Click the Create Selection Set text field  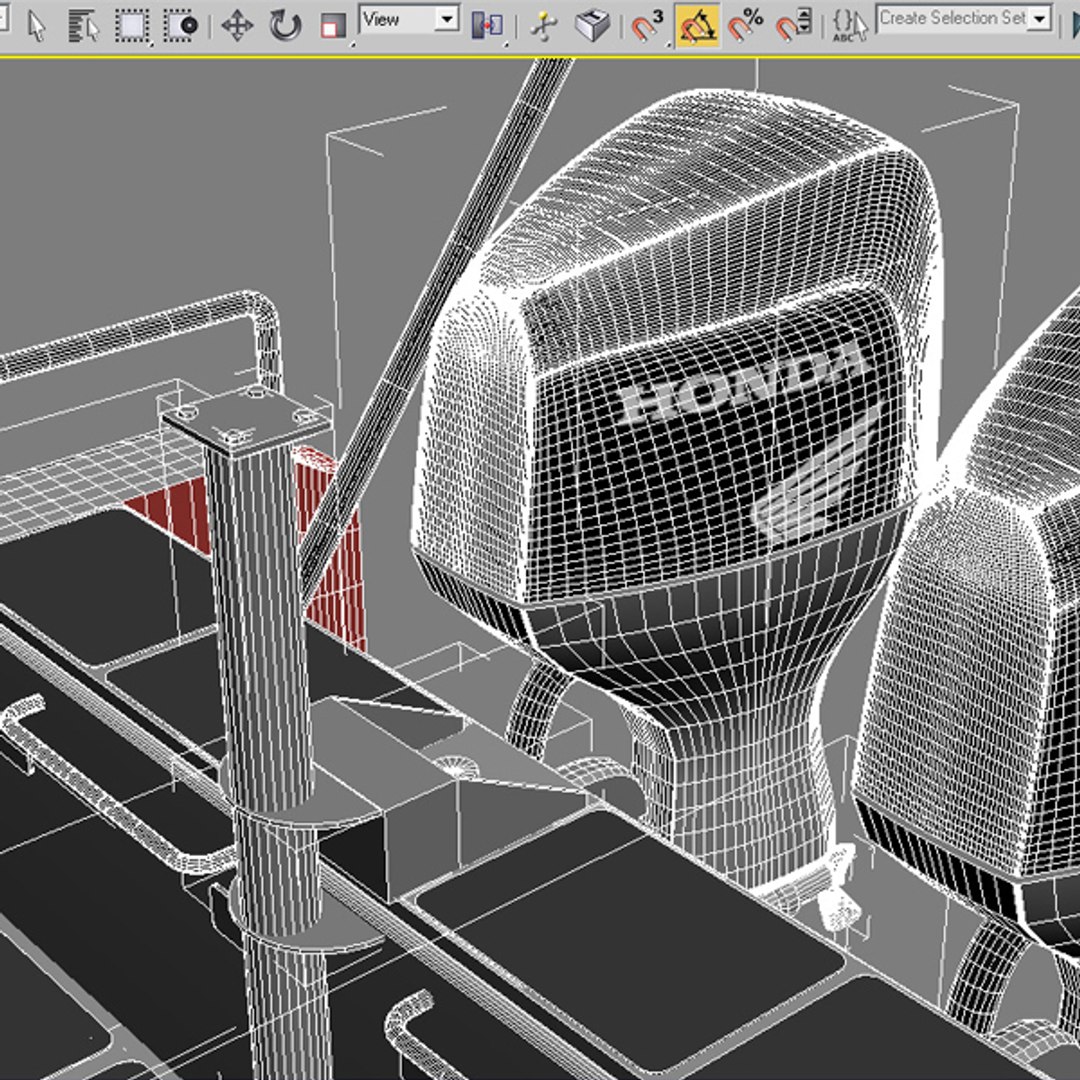950,18
